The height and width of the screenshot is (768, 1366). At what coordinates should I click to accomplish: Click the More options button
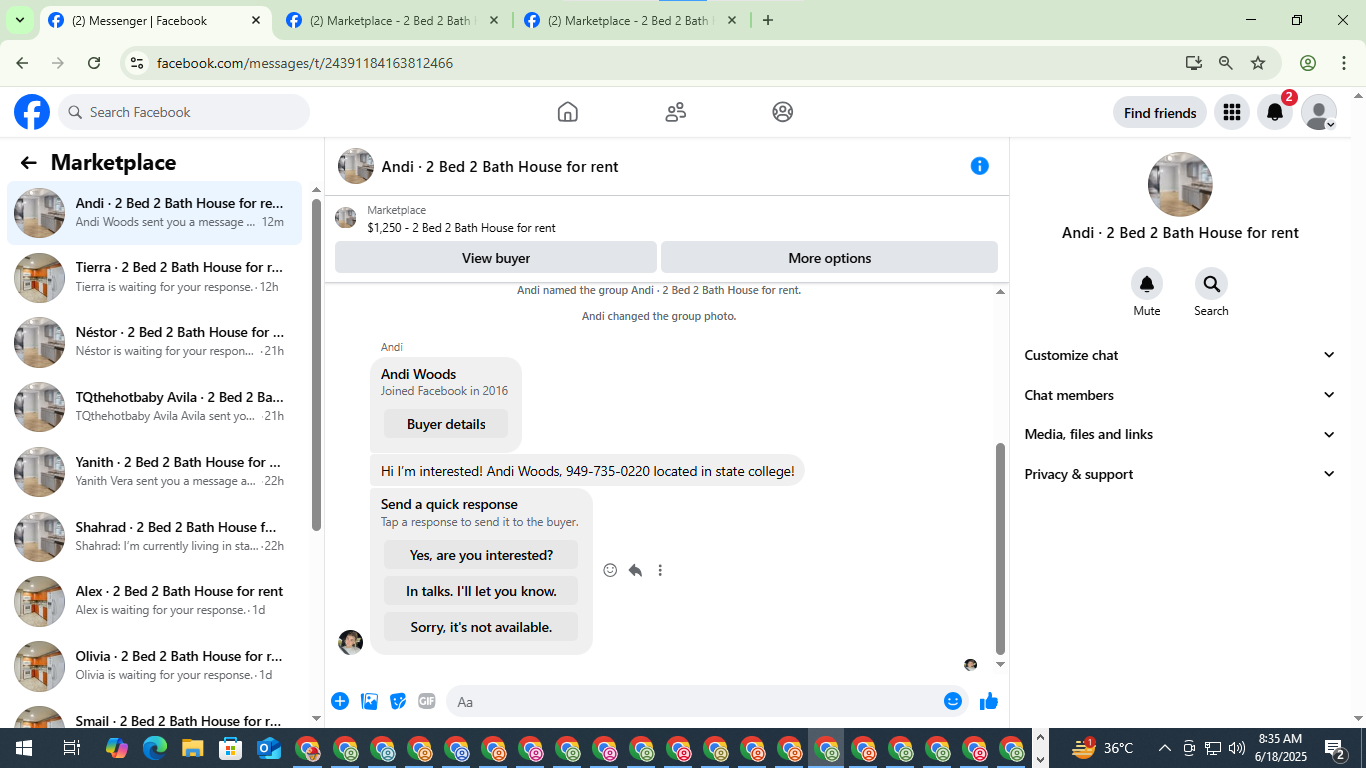click(830, 258)
